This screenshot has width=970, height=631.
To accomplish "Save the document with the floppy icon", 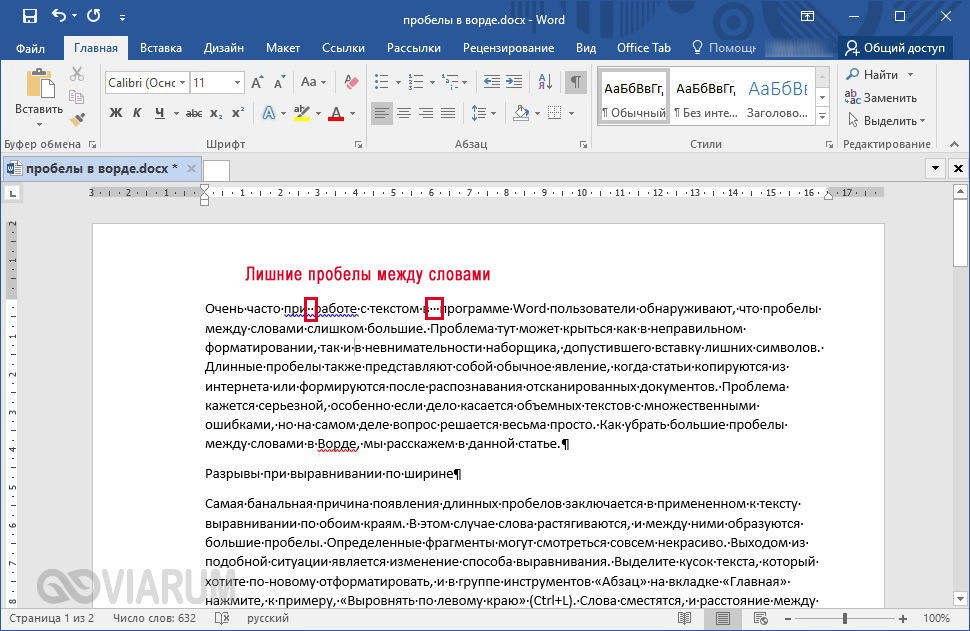I will click(30, 17).
